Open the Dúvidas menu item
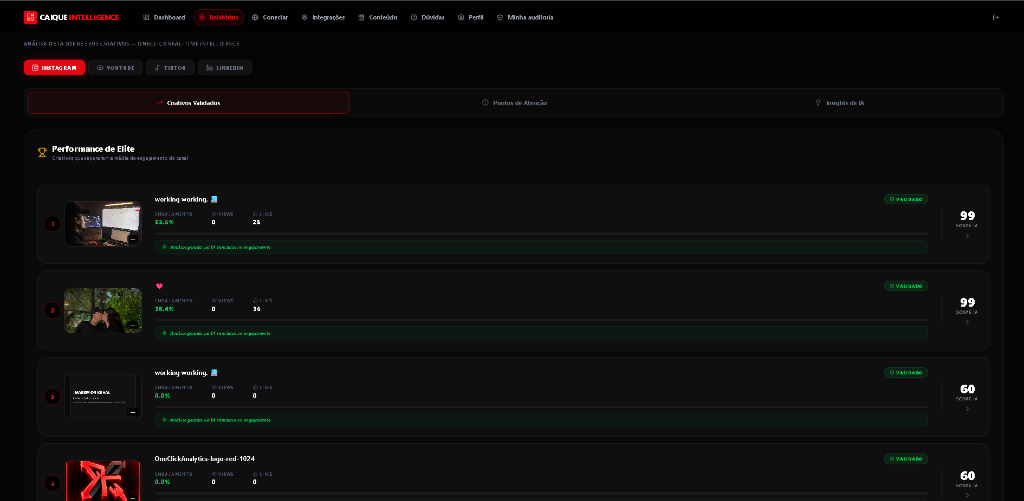Screen dimensions: 1024x501 pyautogui.click(x=428, y=18)
